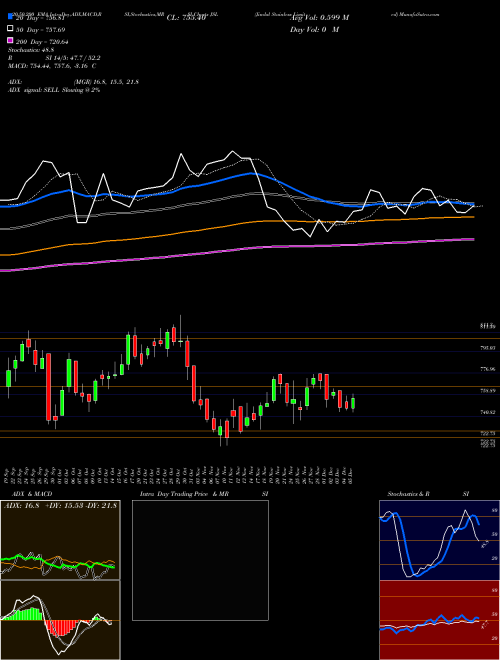The width and height of the screenshot is (500, 660).
Task: Select the 200 Day 720.64 label
Action: coord(42,41)
